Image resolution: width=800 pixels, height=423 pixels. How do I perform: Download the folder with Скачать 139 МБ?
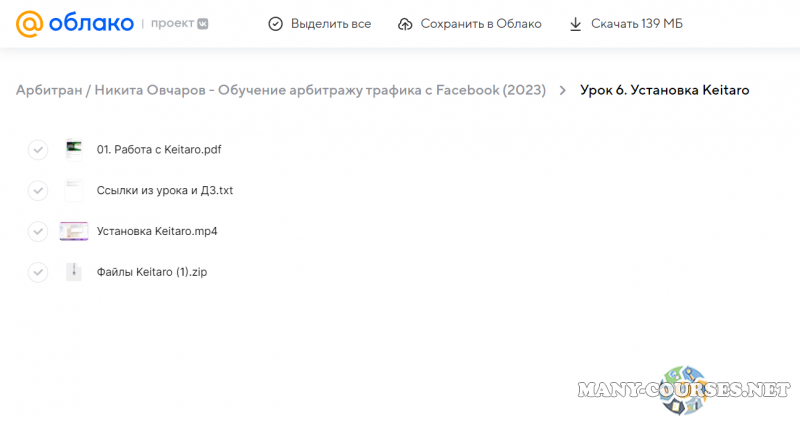626,24
